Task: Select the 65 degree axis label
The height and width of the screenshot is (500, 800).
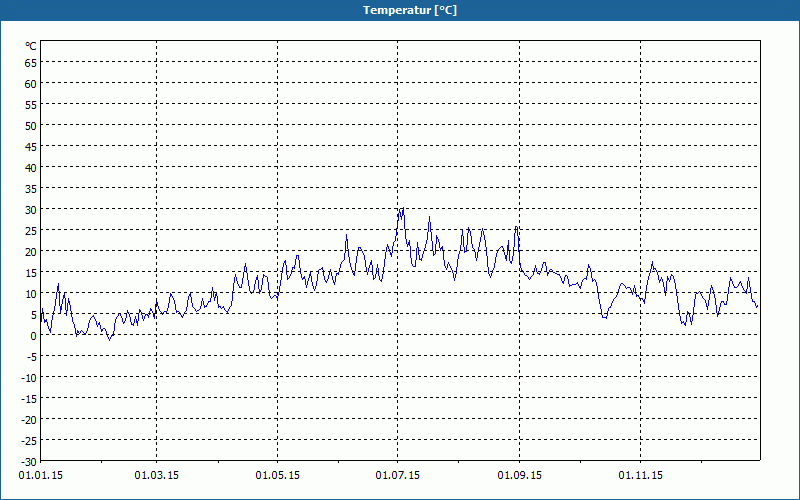Action: [x=31, y=63]
